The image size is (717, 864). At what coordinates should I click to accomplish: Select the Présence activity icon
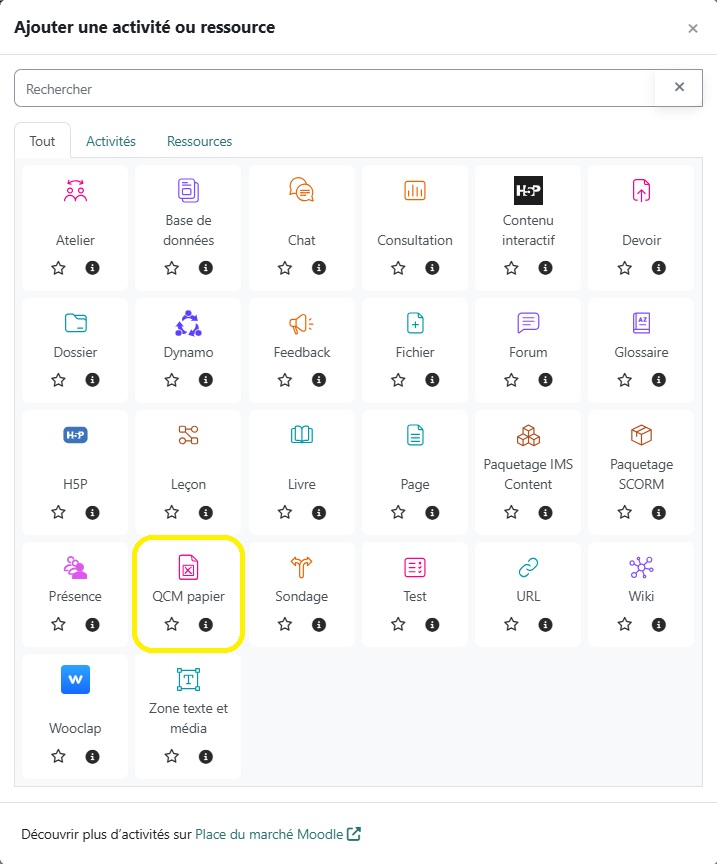(x=76, y=568)
